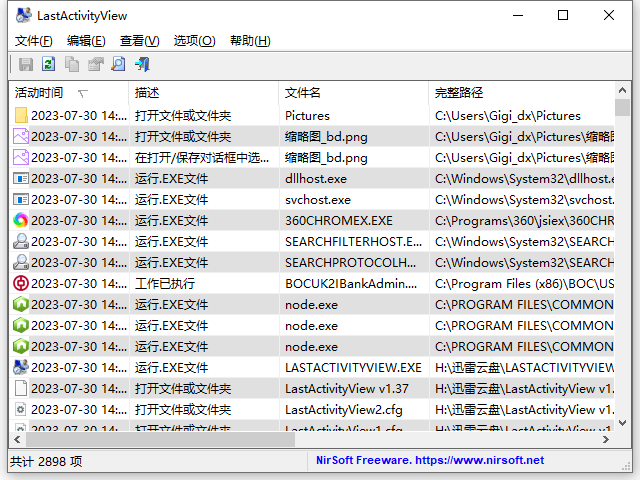Click the LASTACTIVITYVIEW.EXE row icon

(x=21, y=367)
